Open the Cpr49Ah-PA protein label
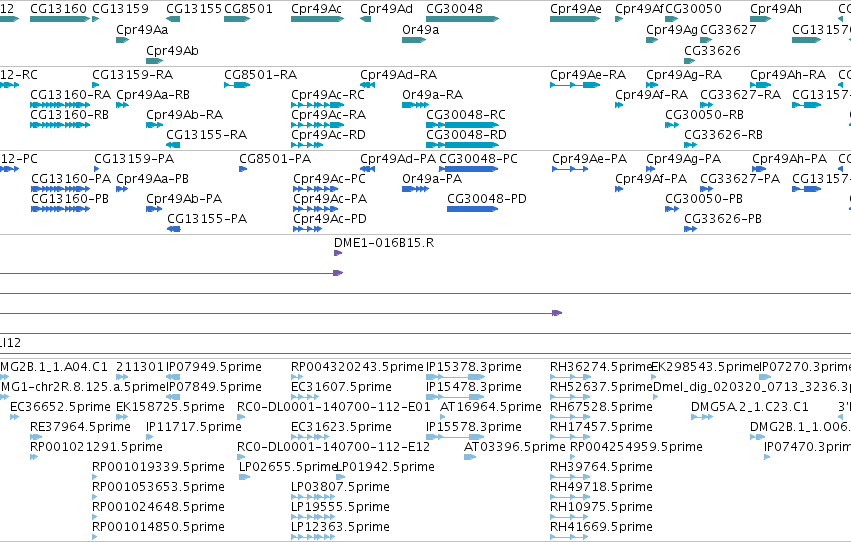 [x=790, y=159]
